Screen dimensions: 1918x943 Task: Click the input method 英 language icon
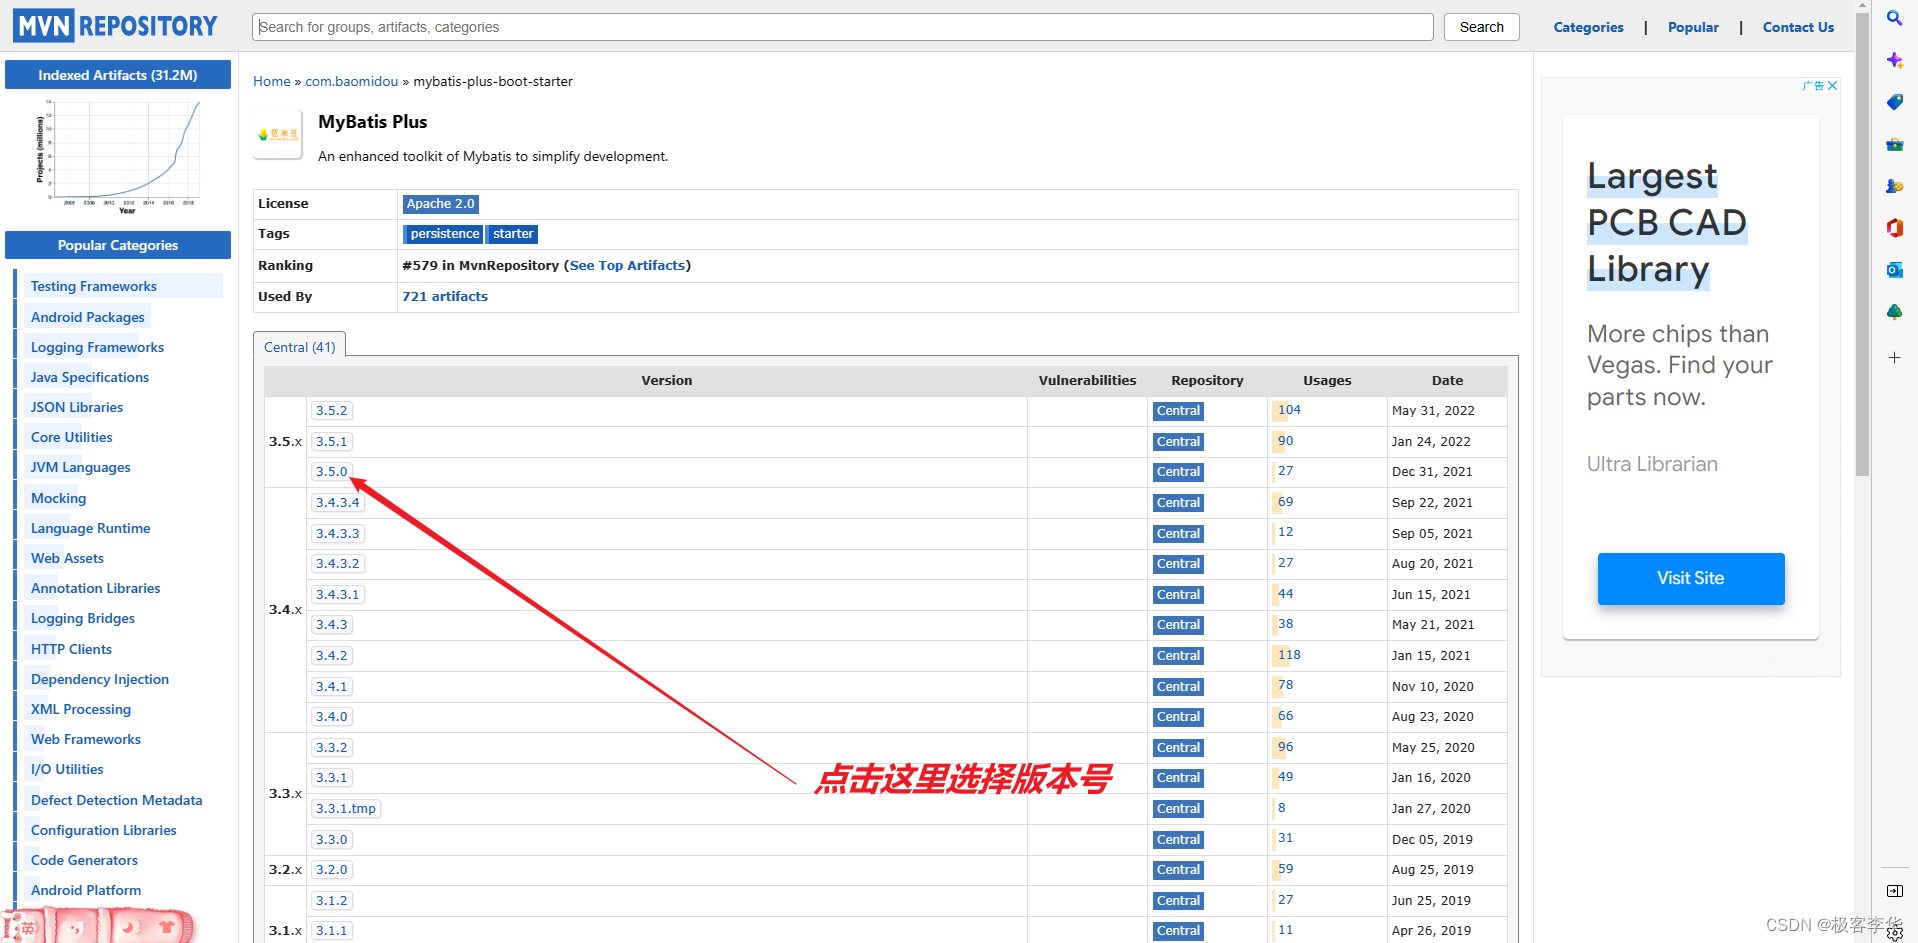[28, 928]
